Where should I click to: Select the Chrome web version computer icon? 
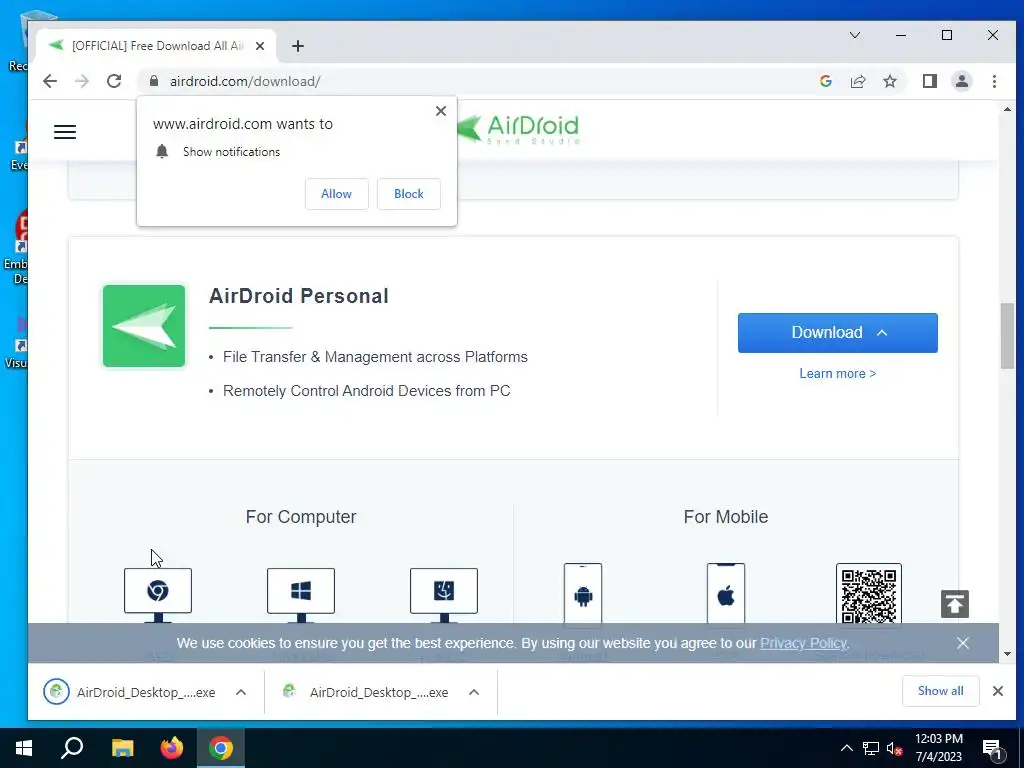pos(158,594)
